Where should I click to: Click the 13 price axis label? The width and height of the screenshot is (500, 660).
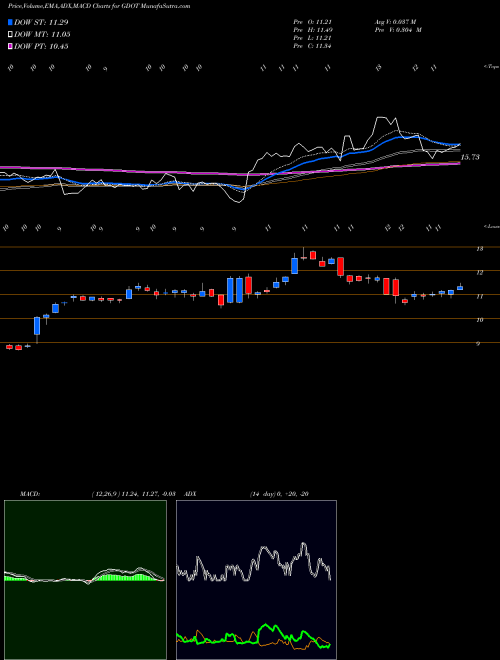pos(479,249)
